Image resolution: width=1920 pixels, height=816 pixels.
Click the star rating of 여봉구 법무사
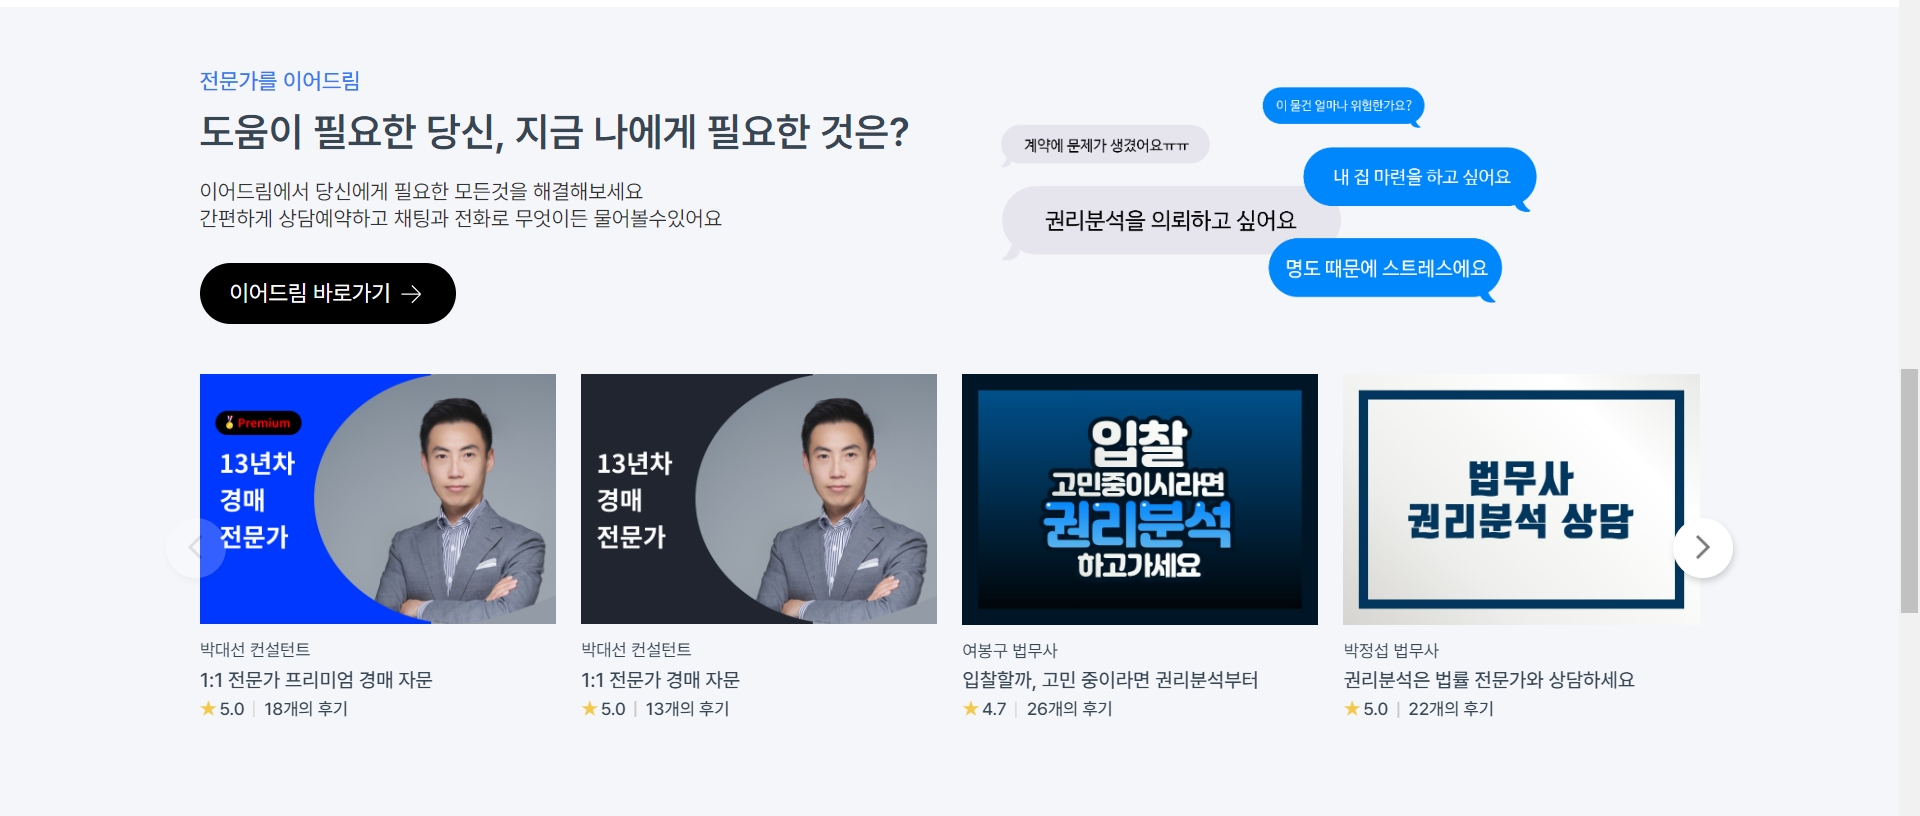point(984,709)
